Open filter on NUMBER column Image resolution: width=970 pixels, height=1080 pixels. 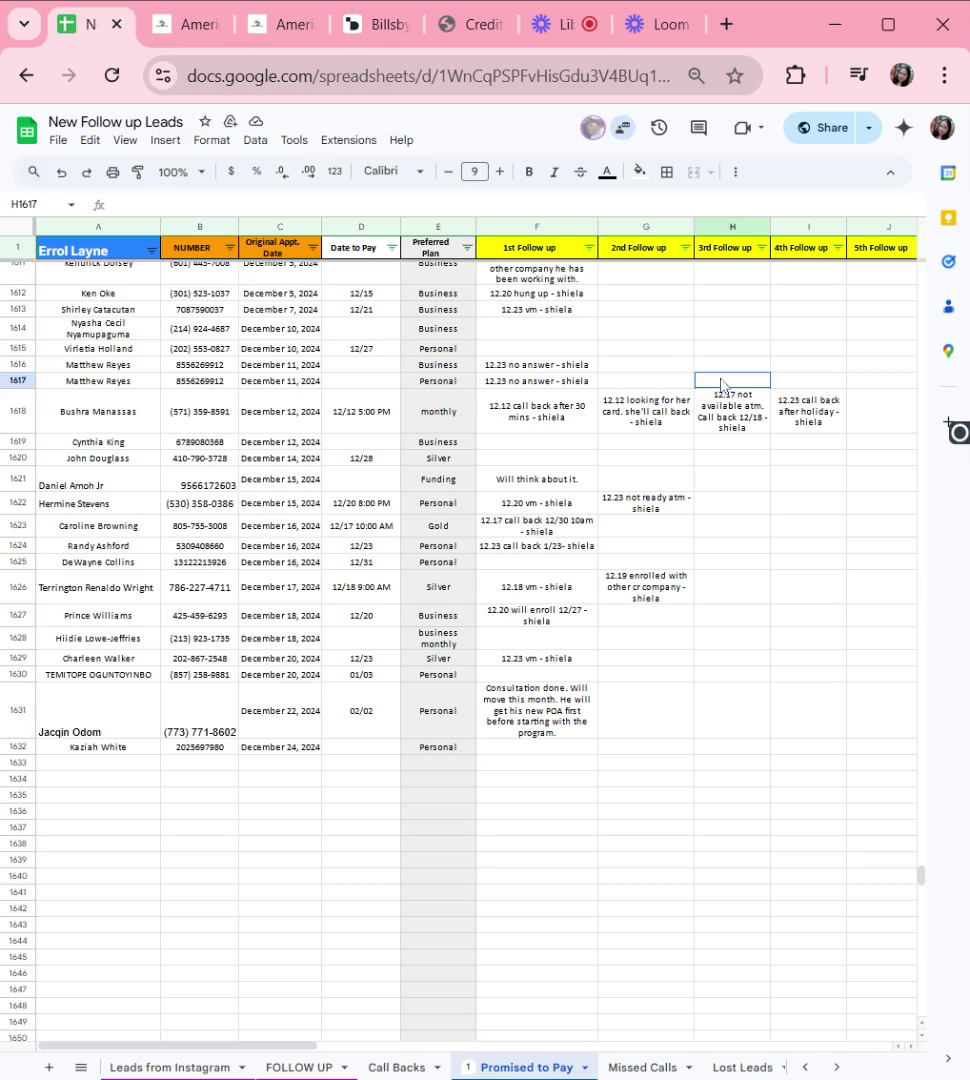pyautogui.click(x=230, y=248)
